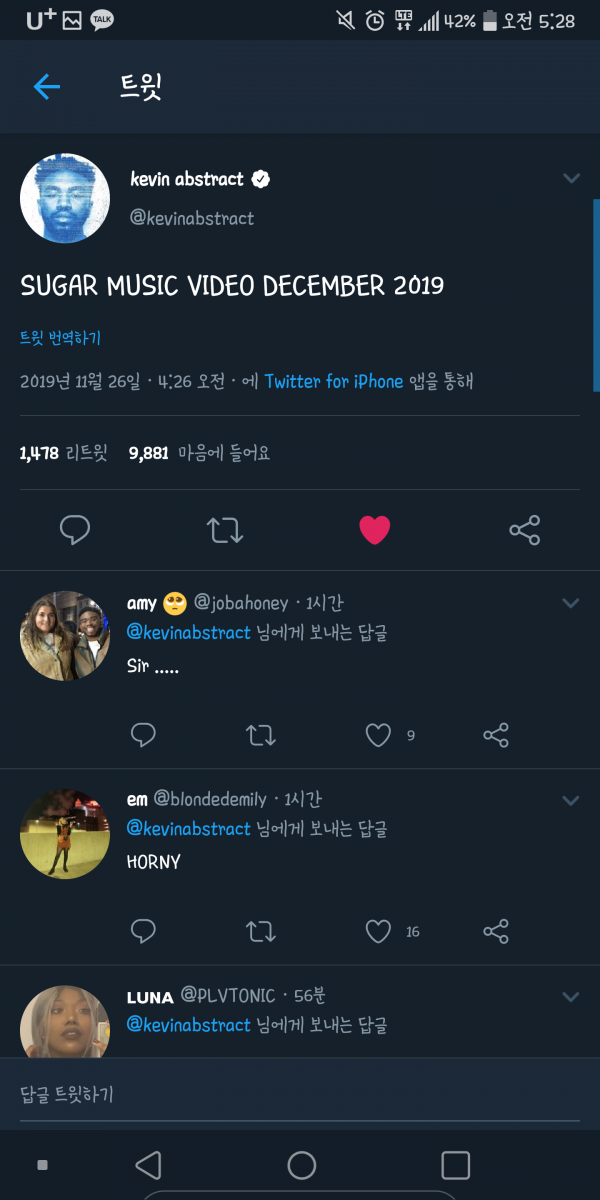Click the share icon on Kevin's tweet
Screen dimensions: 600x1200
525,530
